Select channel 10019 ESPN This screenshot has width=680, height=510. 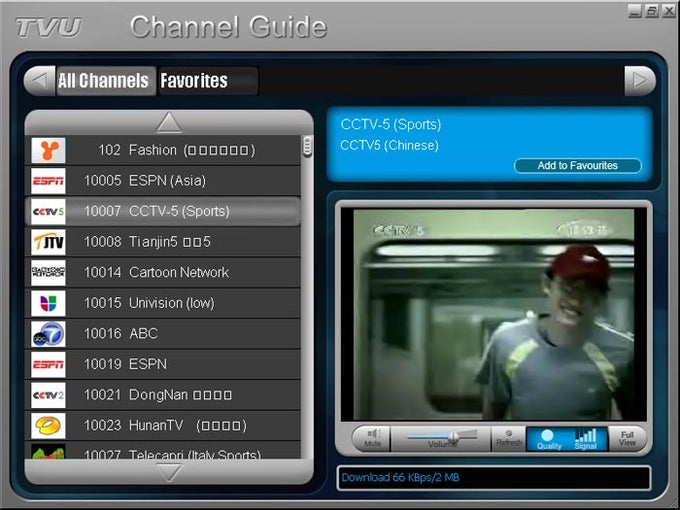[x=163, y=364]
